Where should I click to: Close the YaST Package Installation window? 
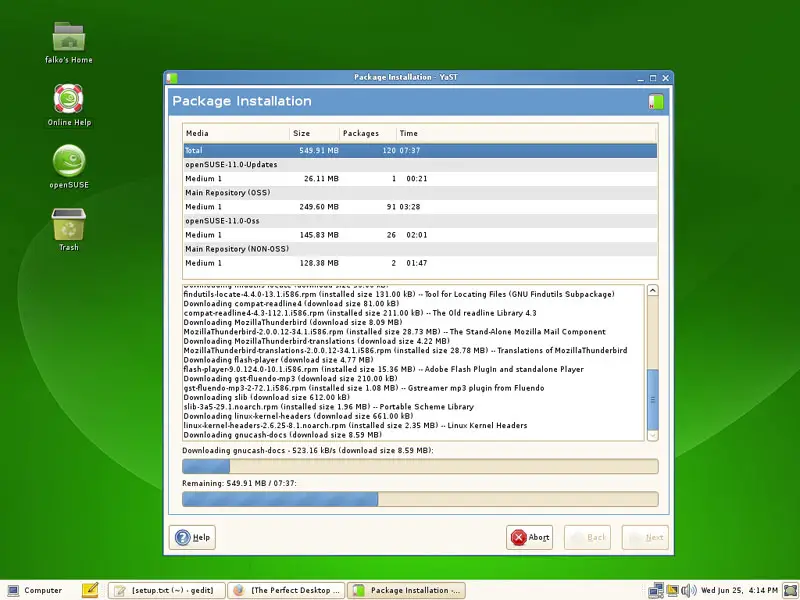[x=665, y=78]
